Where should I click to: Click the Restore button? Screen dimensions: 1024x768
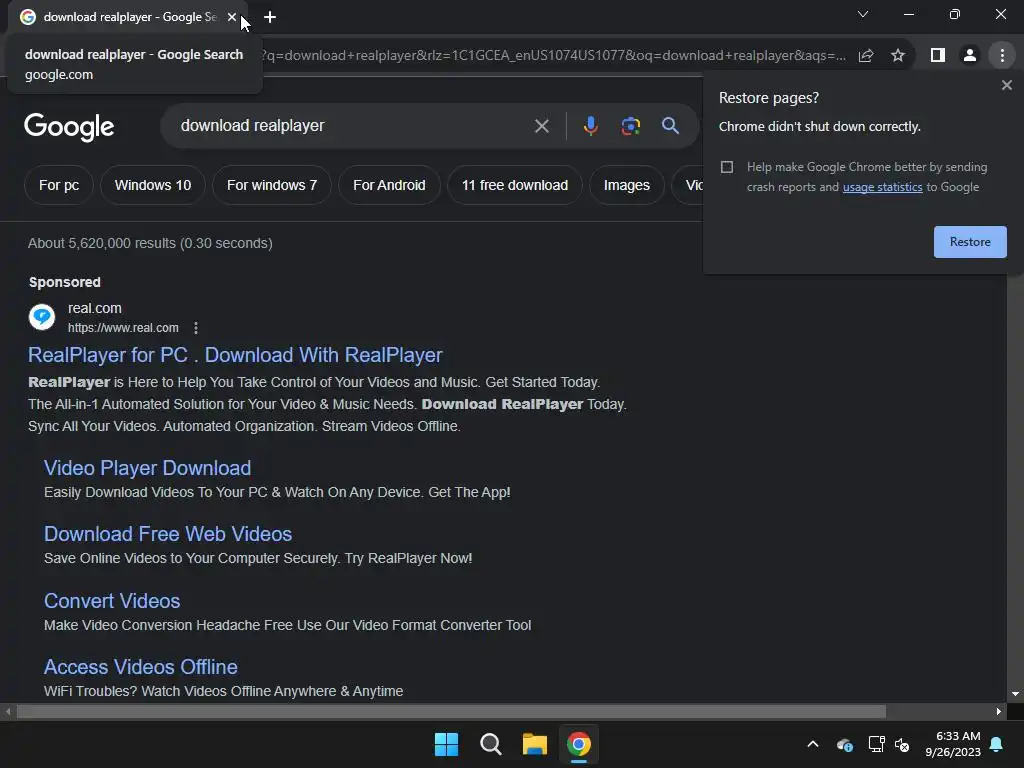click(x=970, y=242)
